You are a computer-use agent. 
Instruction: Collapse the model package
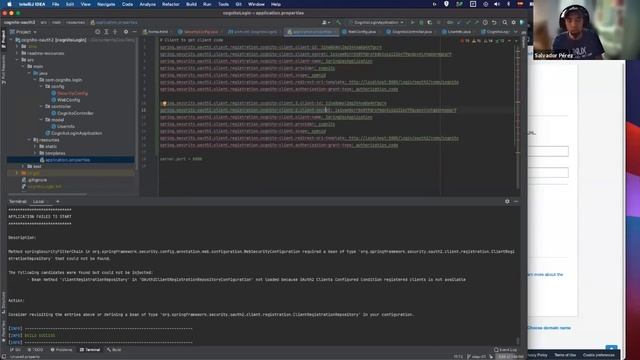click(41, 120)
